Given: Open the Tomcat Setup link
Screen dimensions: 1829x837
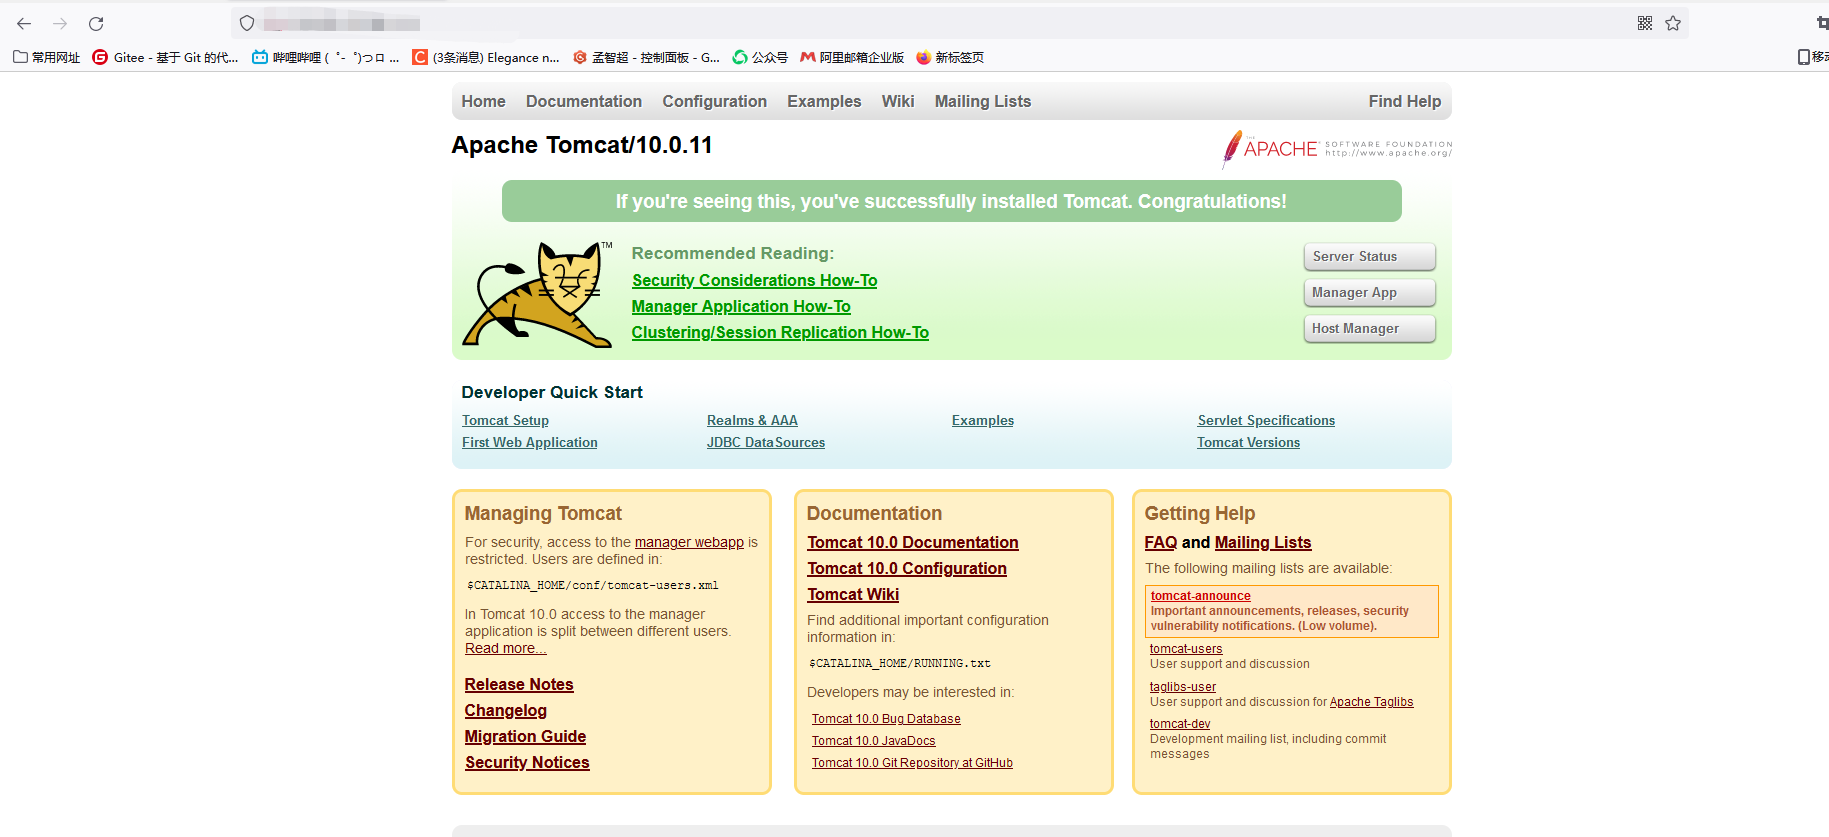Looking at the screenshot, I should 505,421.
